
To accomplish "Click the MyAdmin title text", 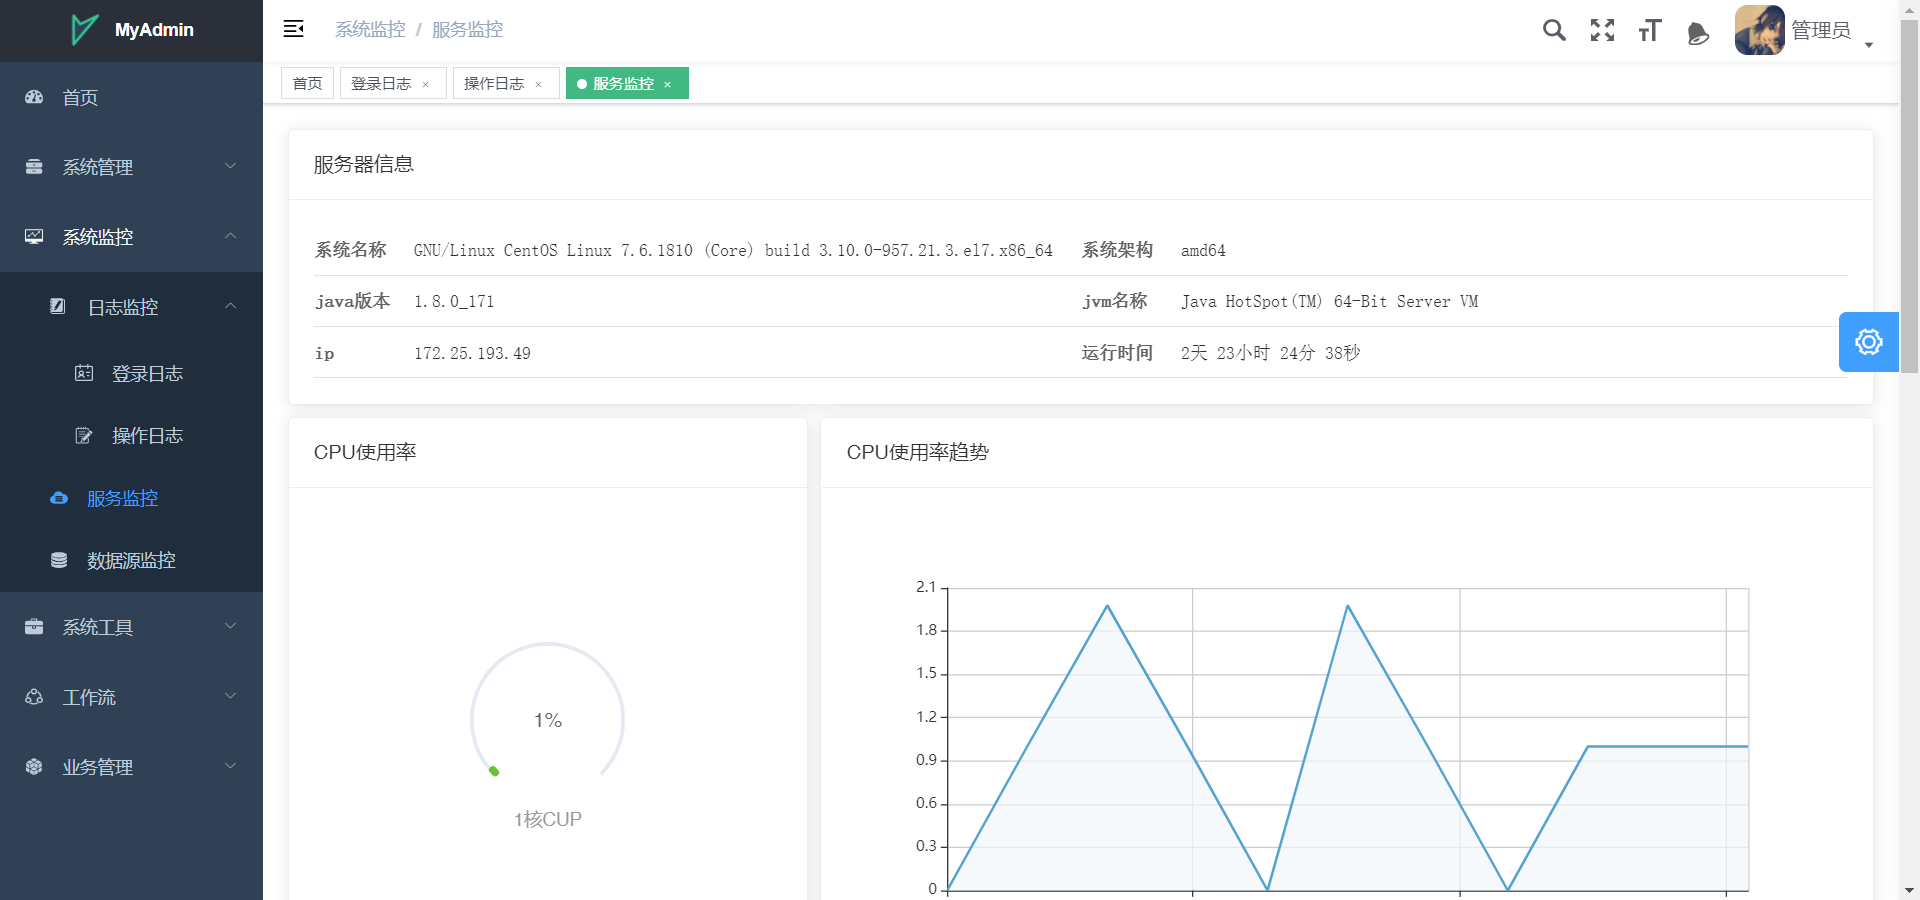I will pyautogui.click(x=154, y=30).
